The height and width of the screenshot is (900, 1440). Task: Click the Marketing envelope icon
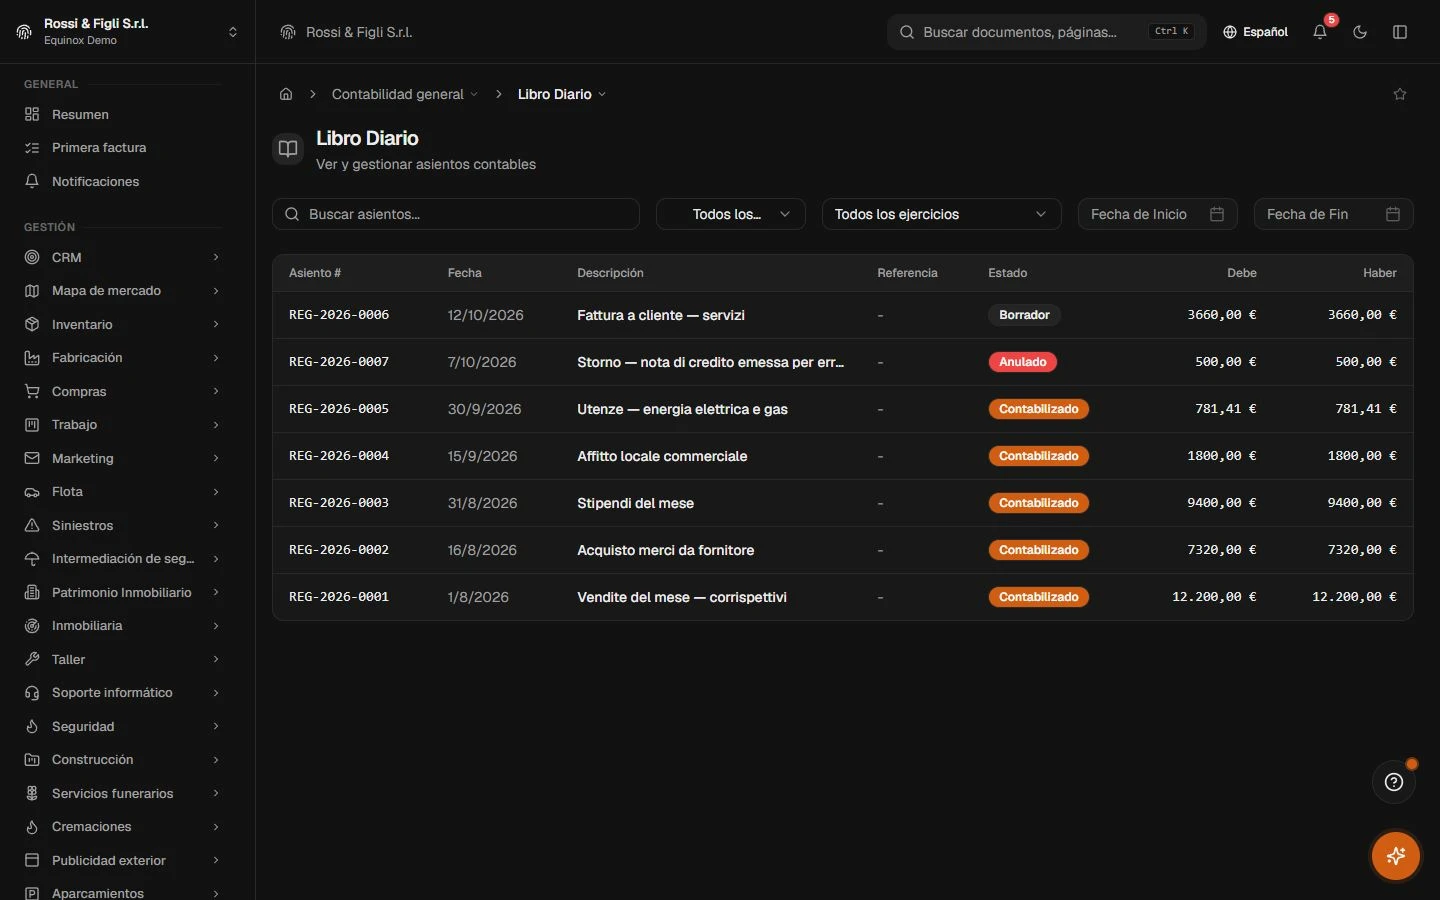[32, 459]
